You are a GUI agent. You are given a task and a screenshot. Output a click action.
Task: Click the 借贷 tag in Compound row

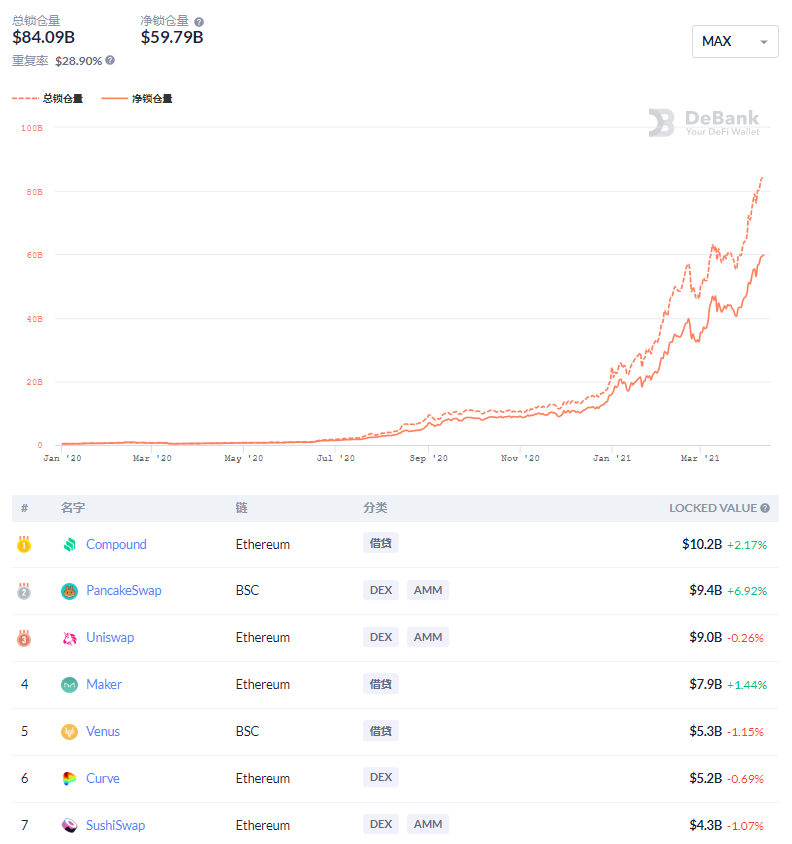(381, 543)
